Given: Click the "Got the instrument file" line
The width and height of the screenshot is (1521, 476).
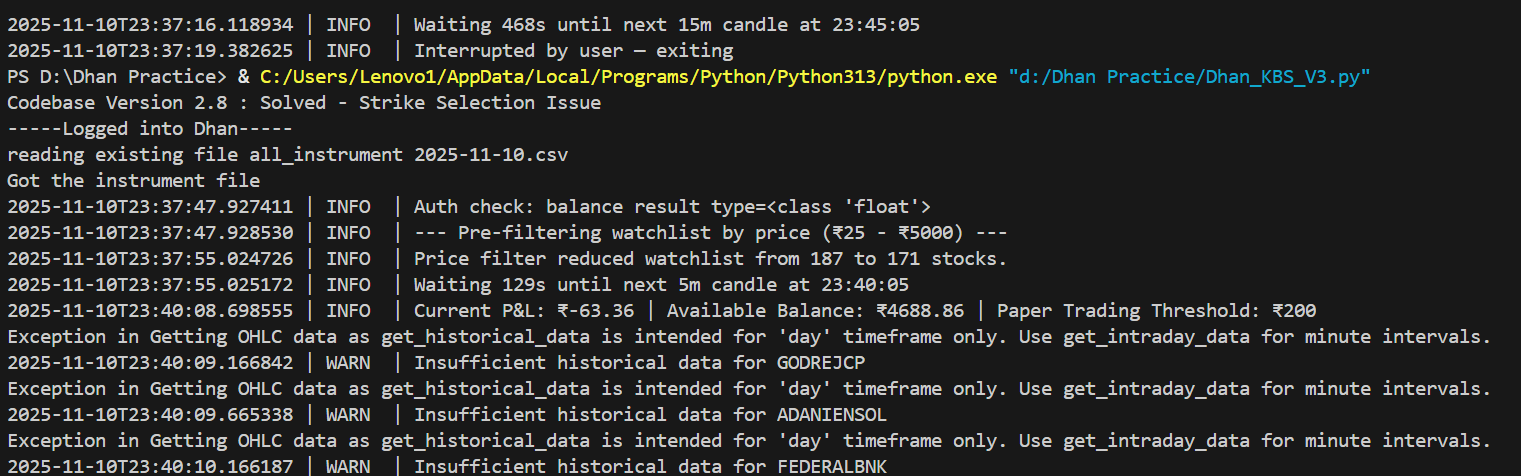Looking at the screenshot, I should (x=133, y=181).
